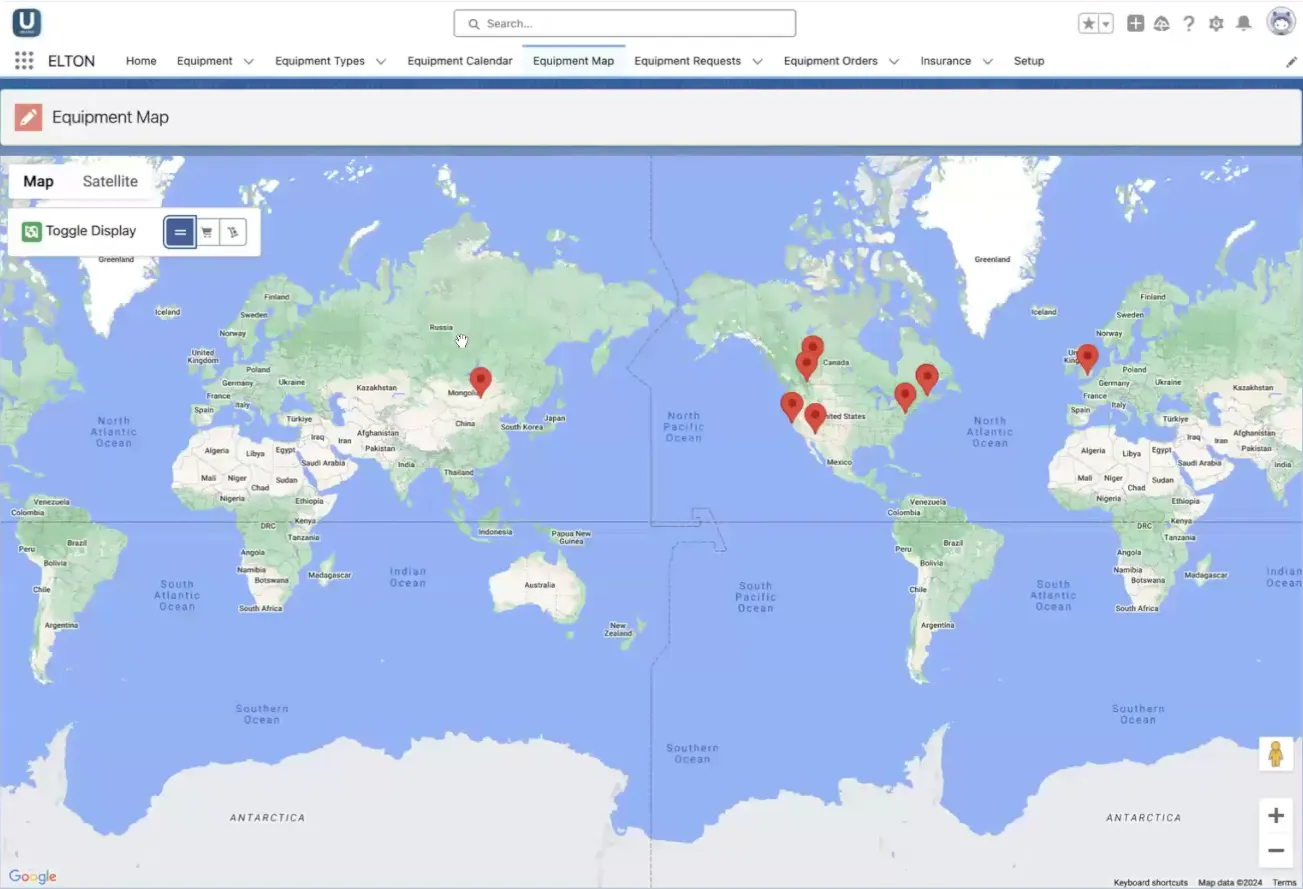Screen dimensions: 1303x889
Task: Select the red pin on Mongolia
Action: [x=481, y=382]
